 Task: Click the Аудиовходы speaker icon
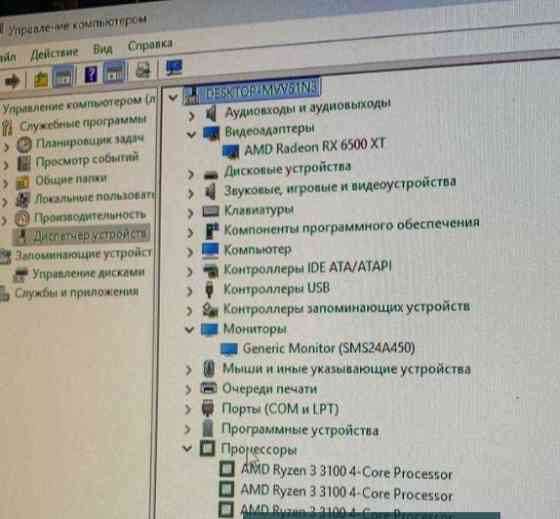[211, 114]
